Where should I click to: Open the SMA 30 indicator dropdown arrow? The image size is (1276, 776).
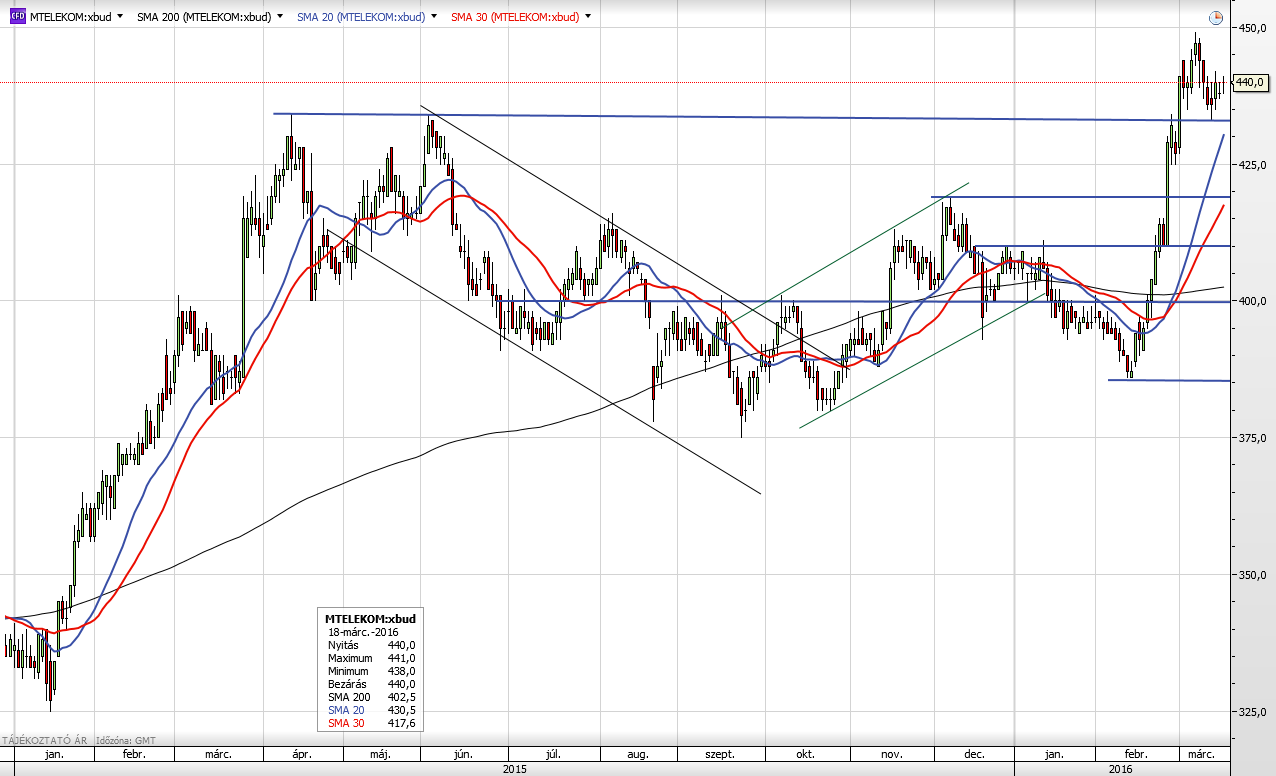(x=587, y=17)
